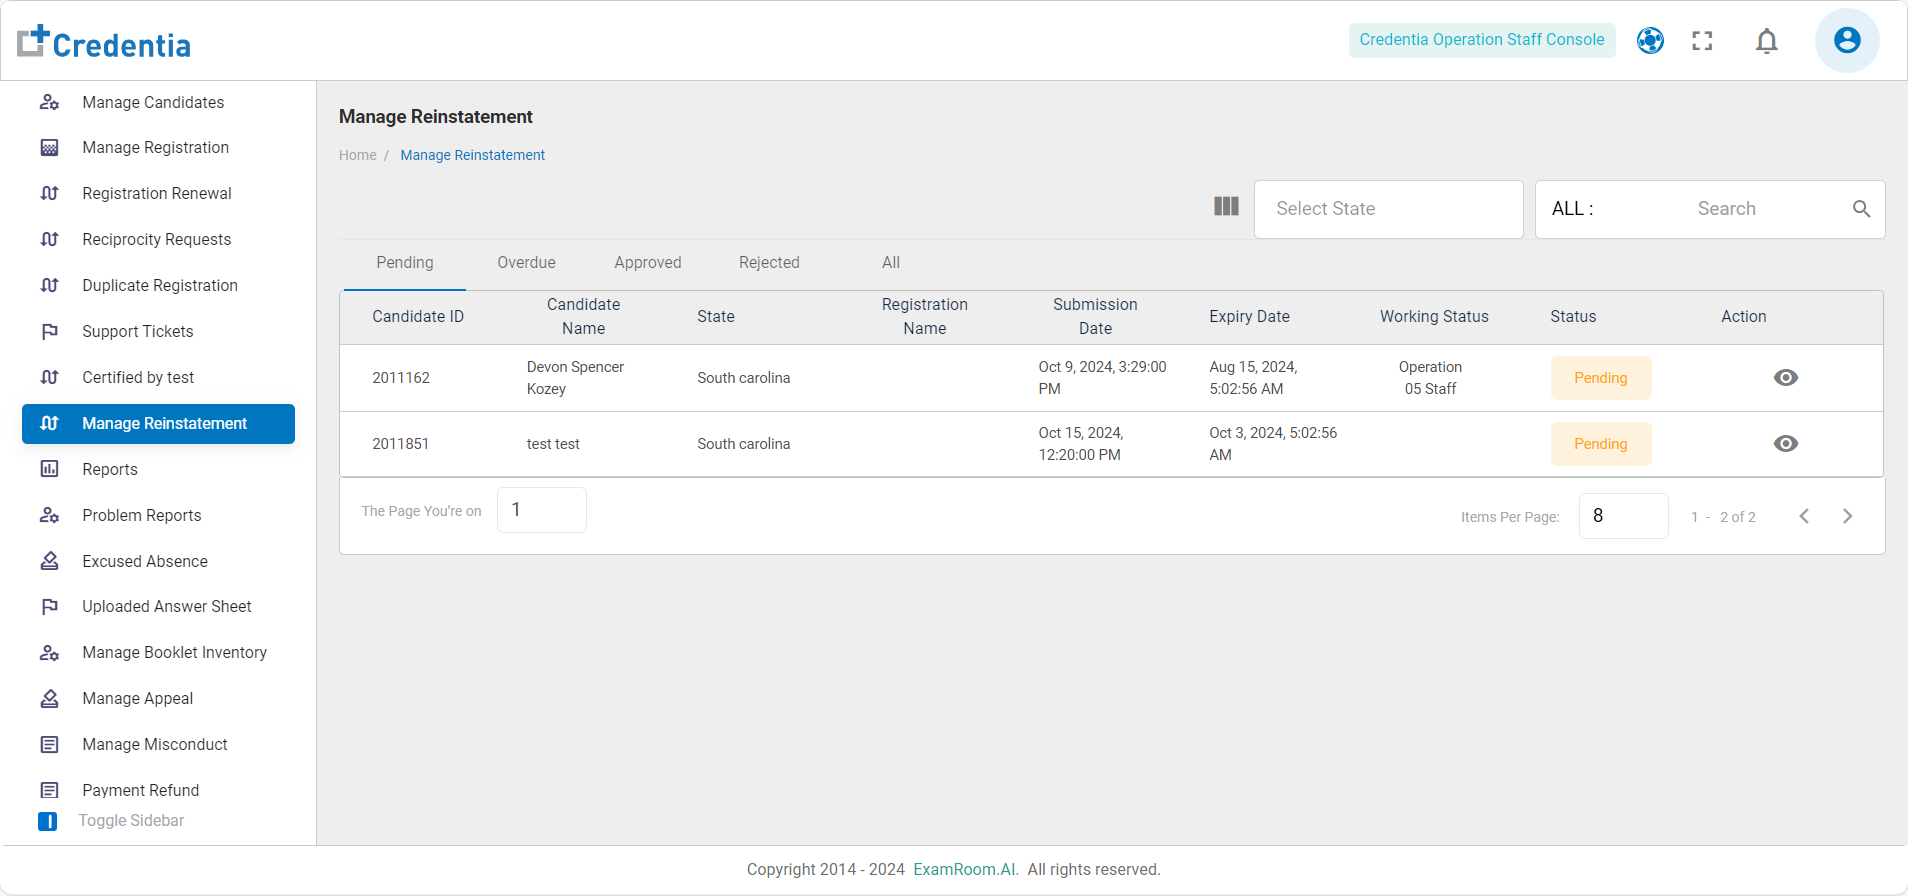Screen dimensions: 1908x896
Task: Click the Manage Misconduct sidebar icon
Action: (49, 745)
